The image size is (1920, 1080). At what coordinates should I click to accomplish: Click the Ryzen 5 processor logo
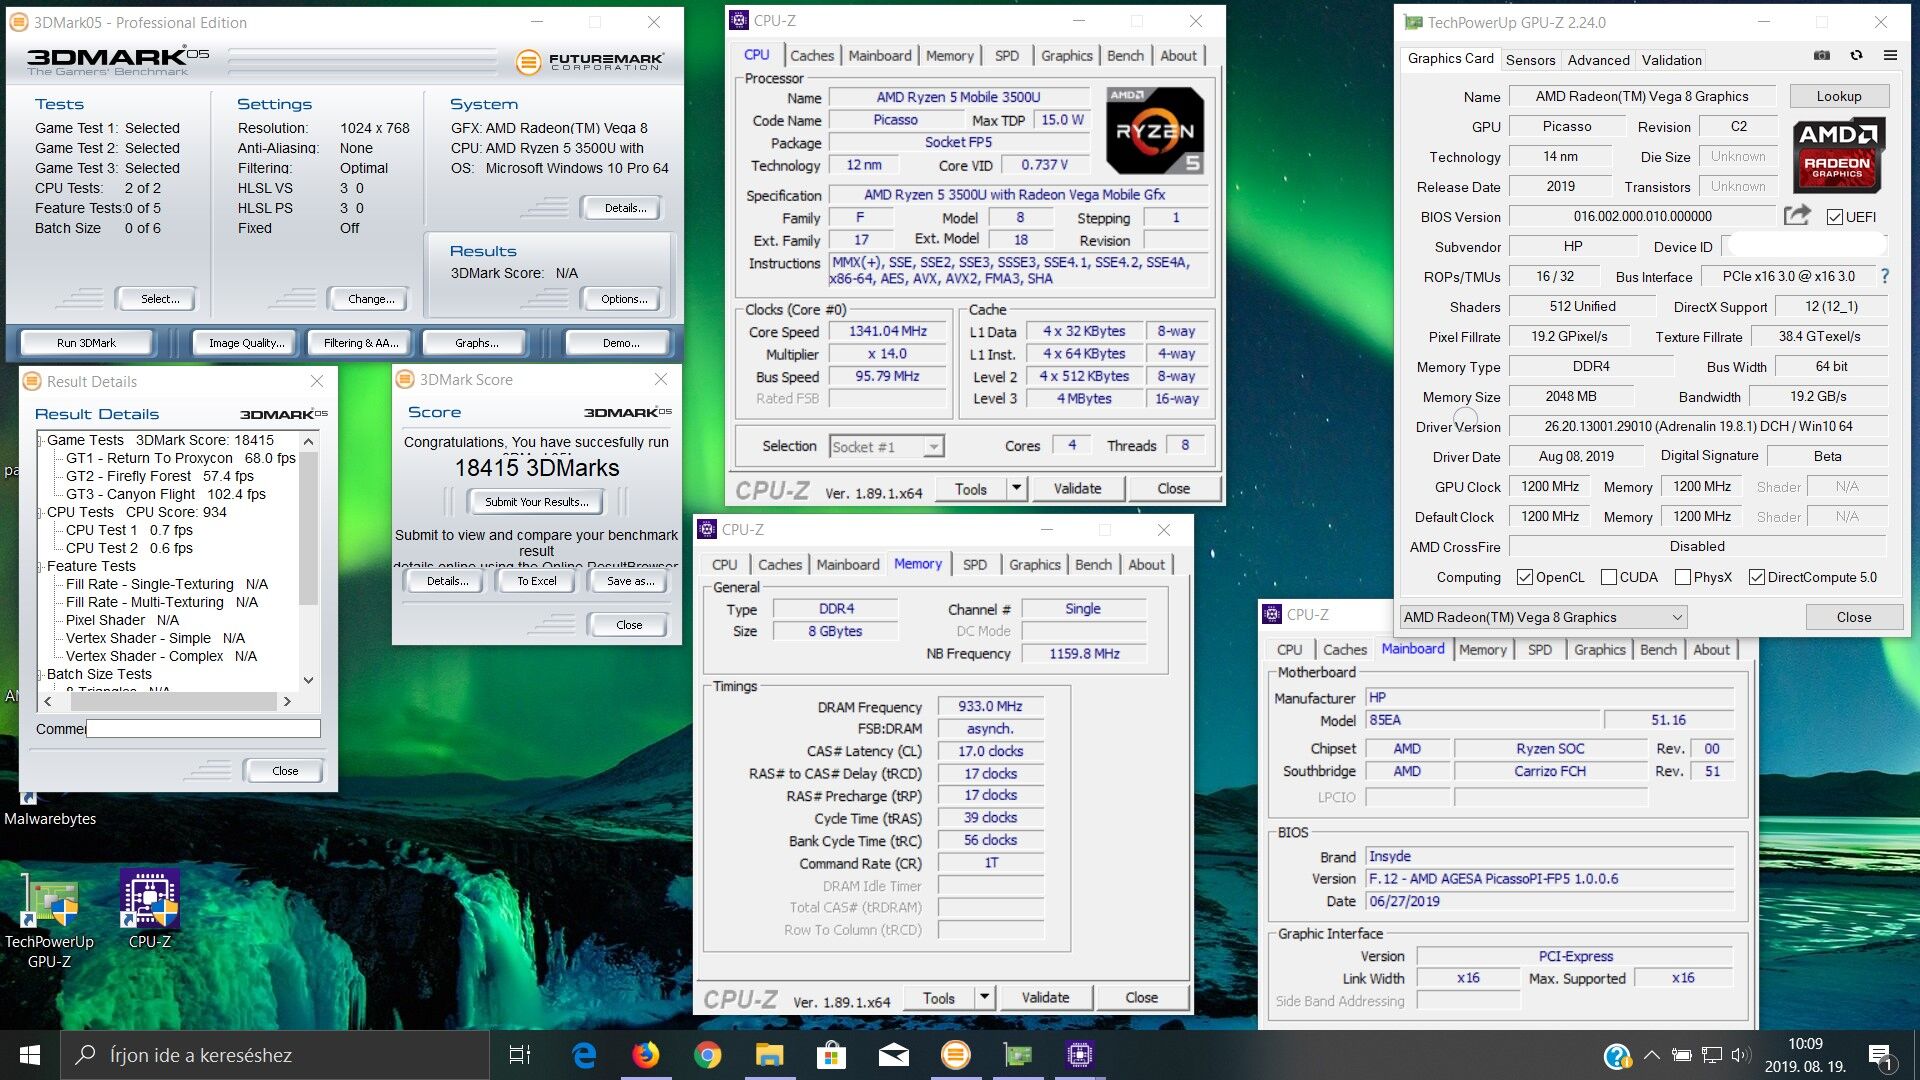(1154, 130)
